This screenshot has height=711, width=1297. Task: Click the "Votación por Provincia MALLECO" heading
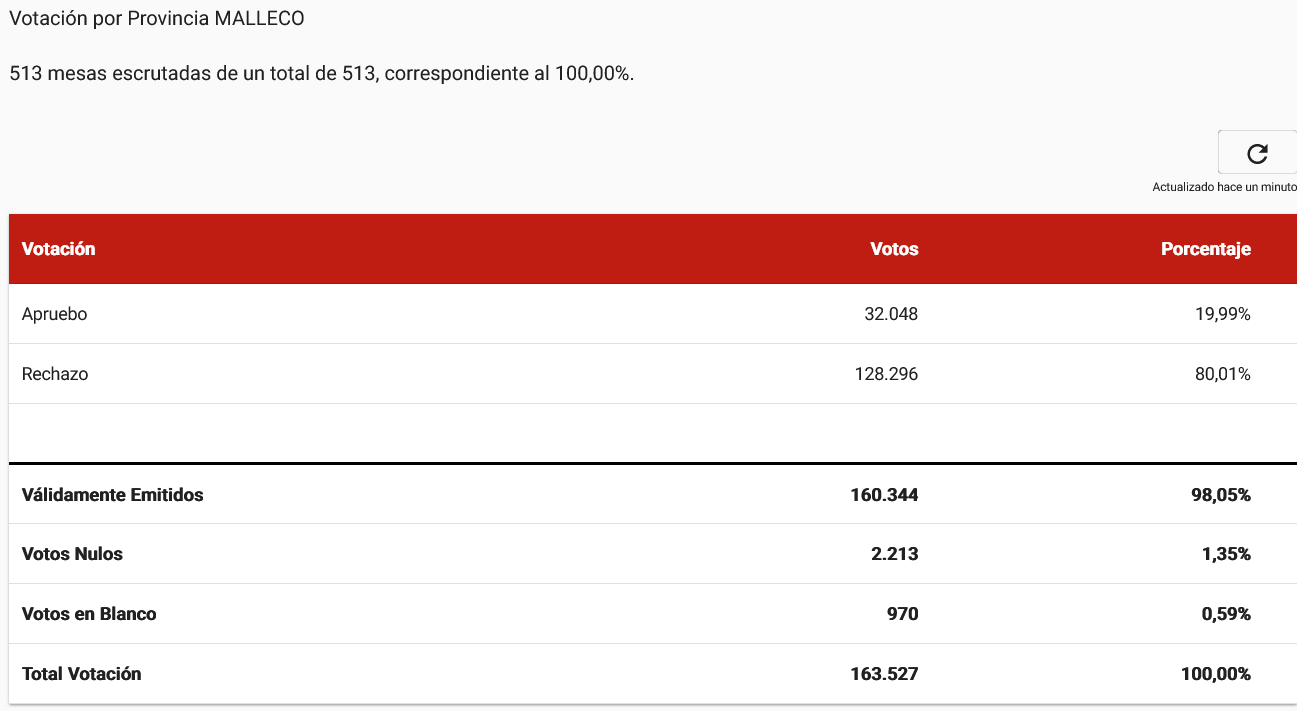tap(157, 19)
